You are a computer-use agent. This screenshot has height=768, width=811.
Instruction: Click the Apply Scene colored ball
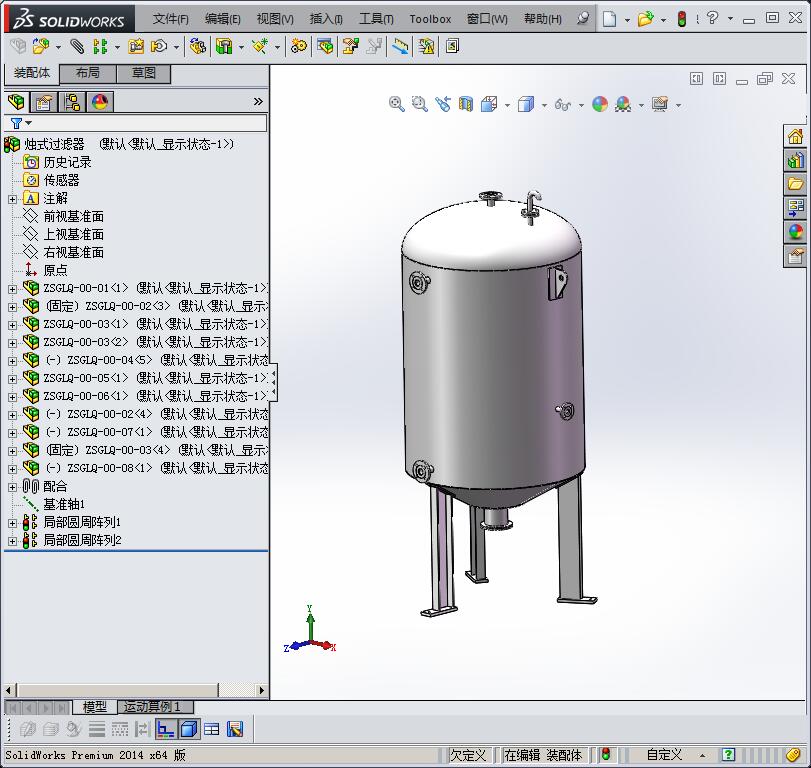[x=600, y=104]
